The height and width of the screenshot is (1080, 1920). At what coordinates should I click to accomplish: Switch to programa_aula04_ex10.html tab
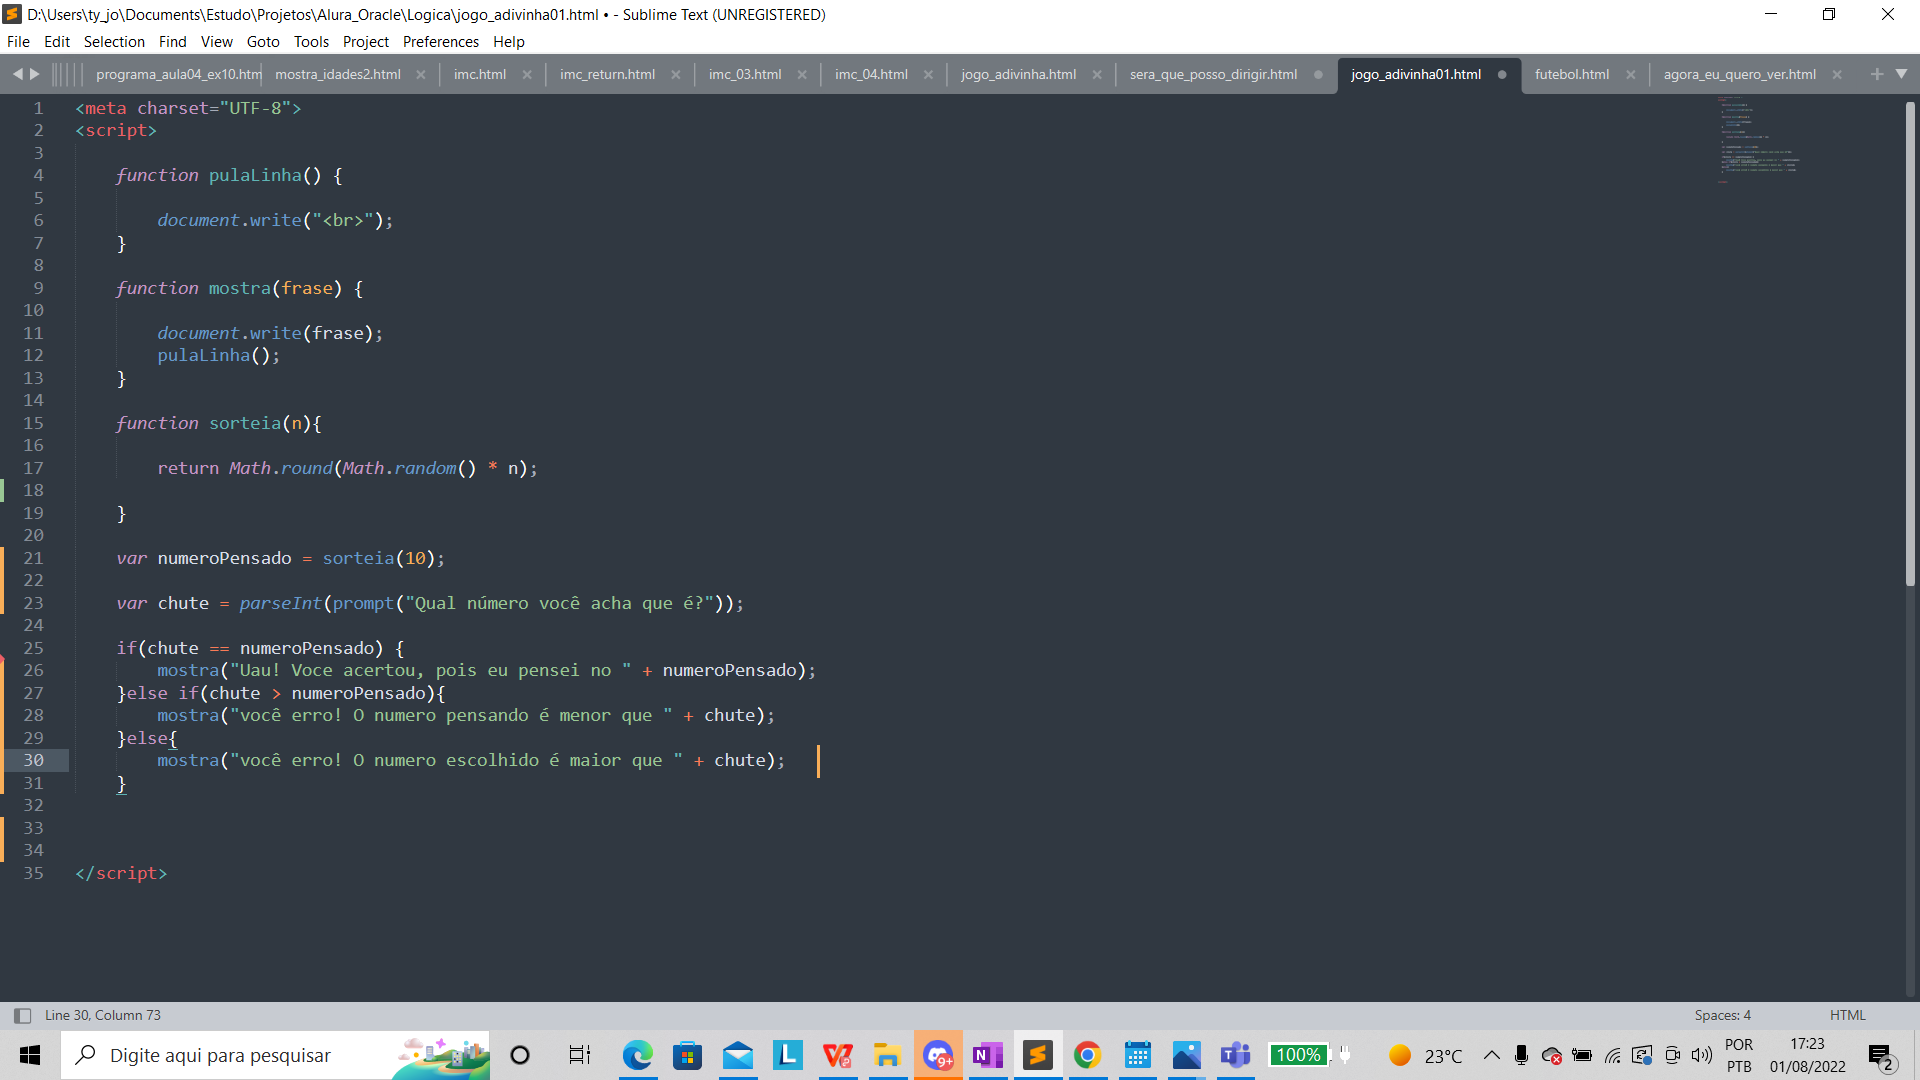click(x=178, y=74)
